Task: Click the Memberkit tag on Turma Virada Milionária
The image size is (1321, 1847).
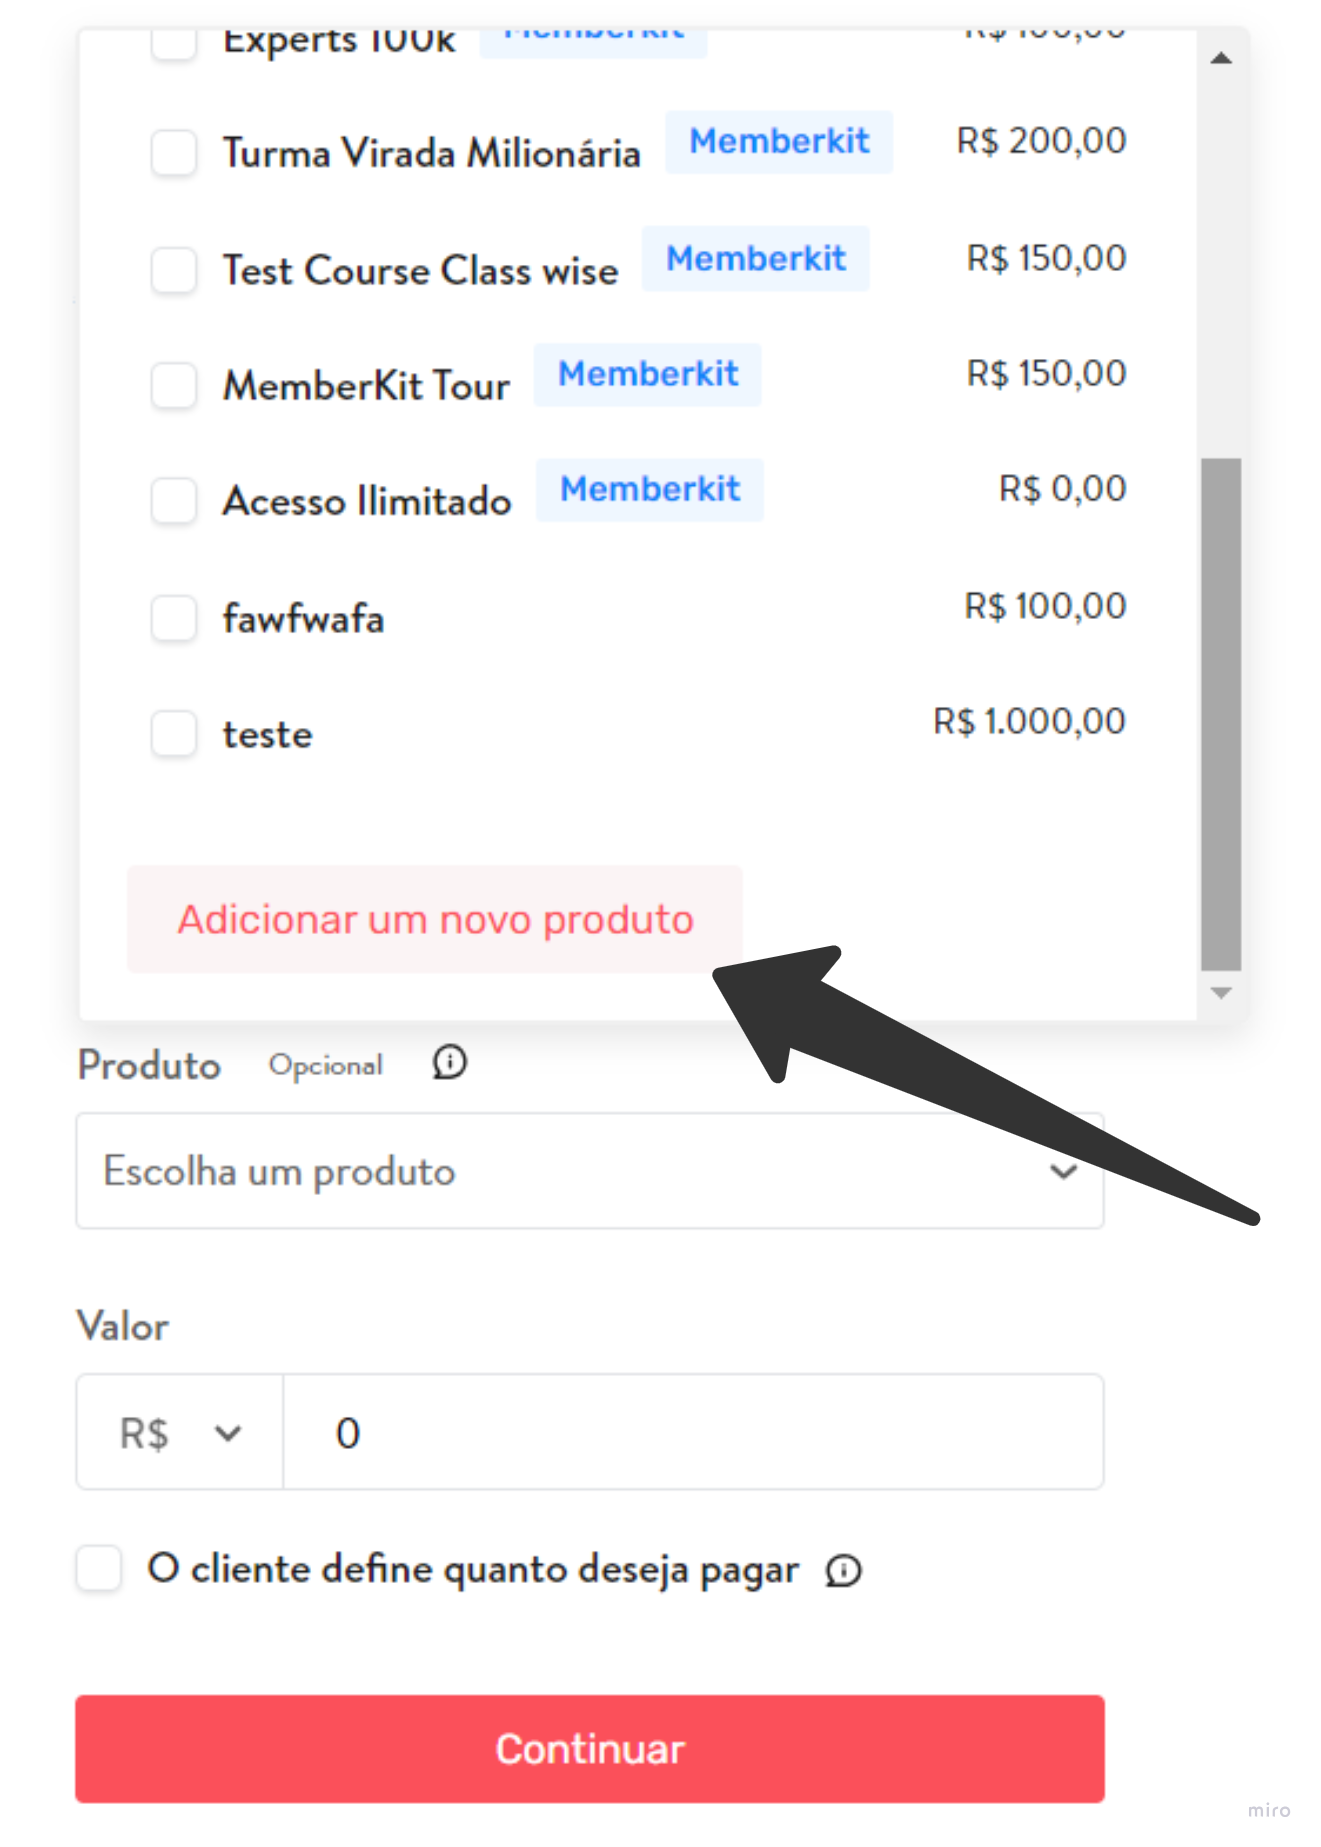Action: (779, 142)
